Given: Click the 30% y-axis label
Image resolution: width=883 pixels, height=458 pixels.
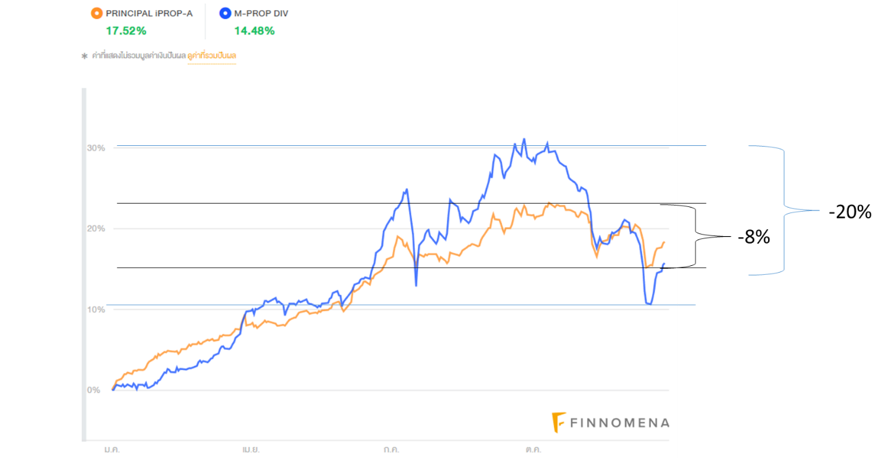Looking at the screenshot, I should (96, 148).
